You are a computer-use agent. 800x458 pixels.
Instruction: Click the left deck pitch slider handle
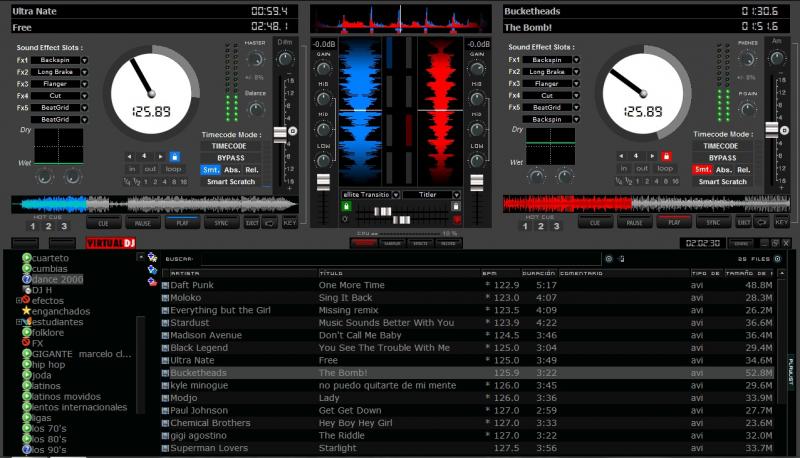point(280,134)
